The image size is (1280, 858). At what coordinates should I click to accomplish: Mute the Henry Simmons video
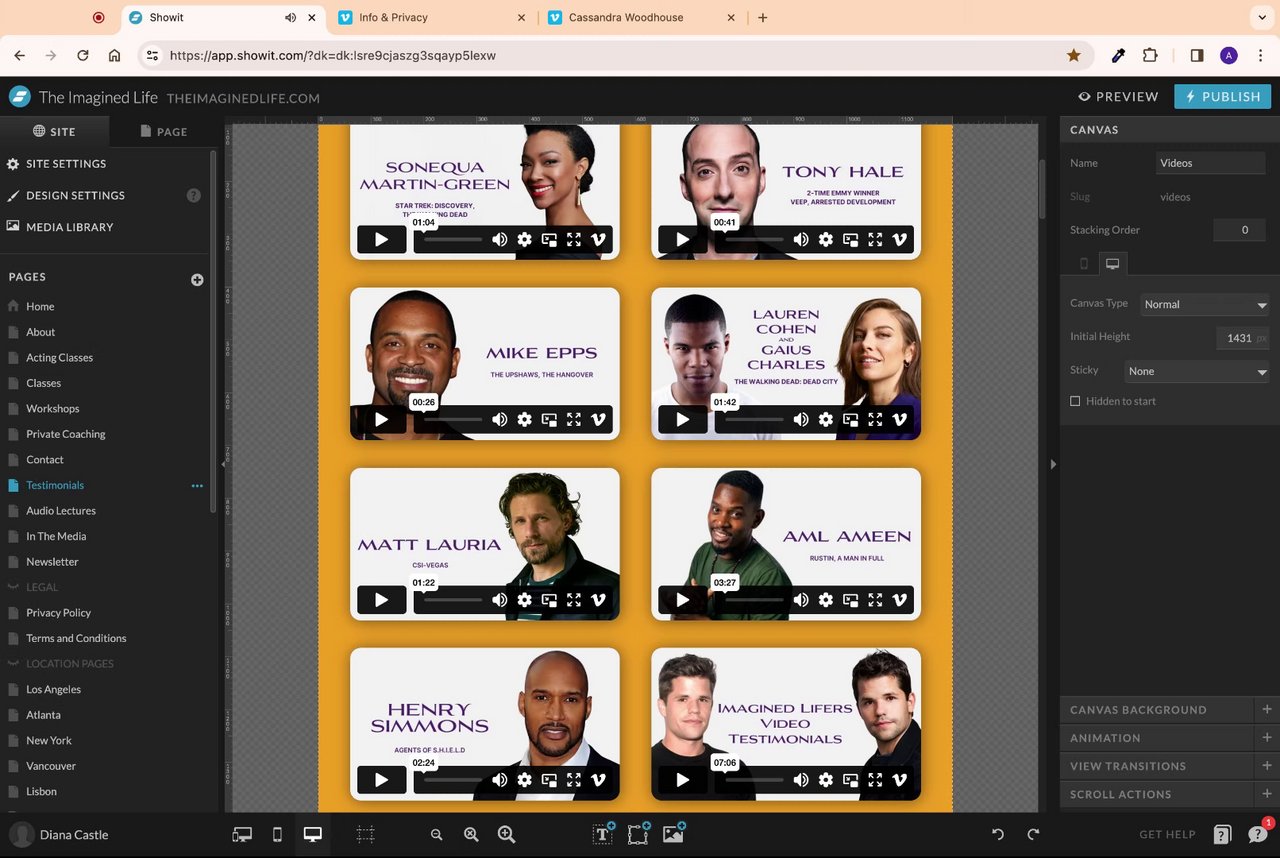(x=500, y=780)
